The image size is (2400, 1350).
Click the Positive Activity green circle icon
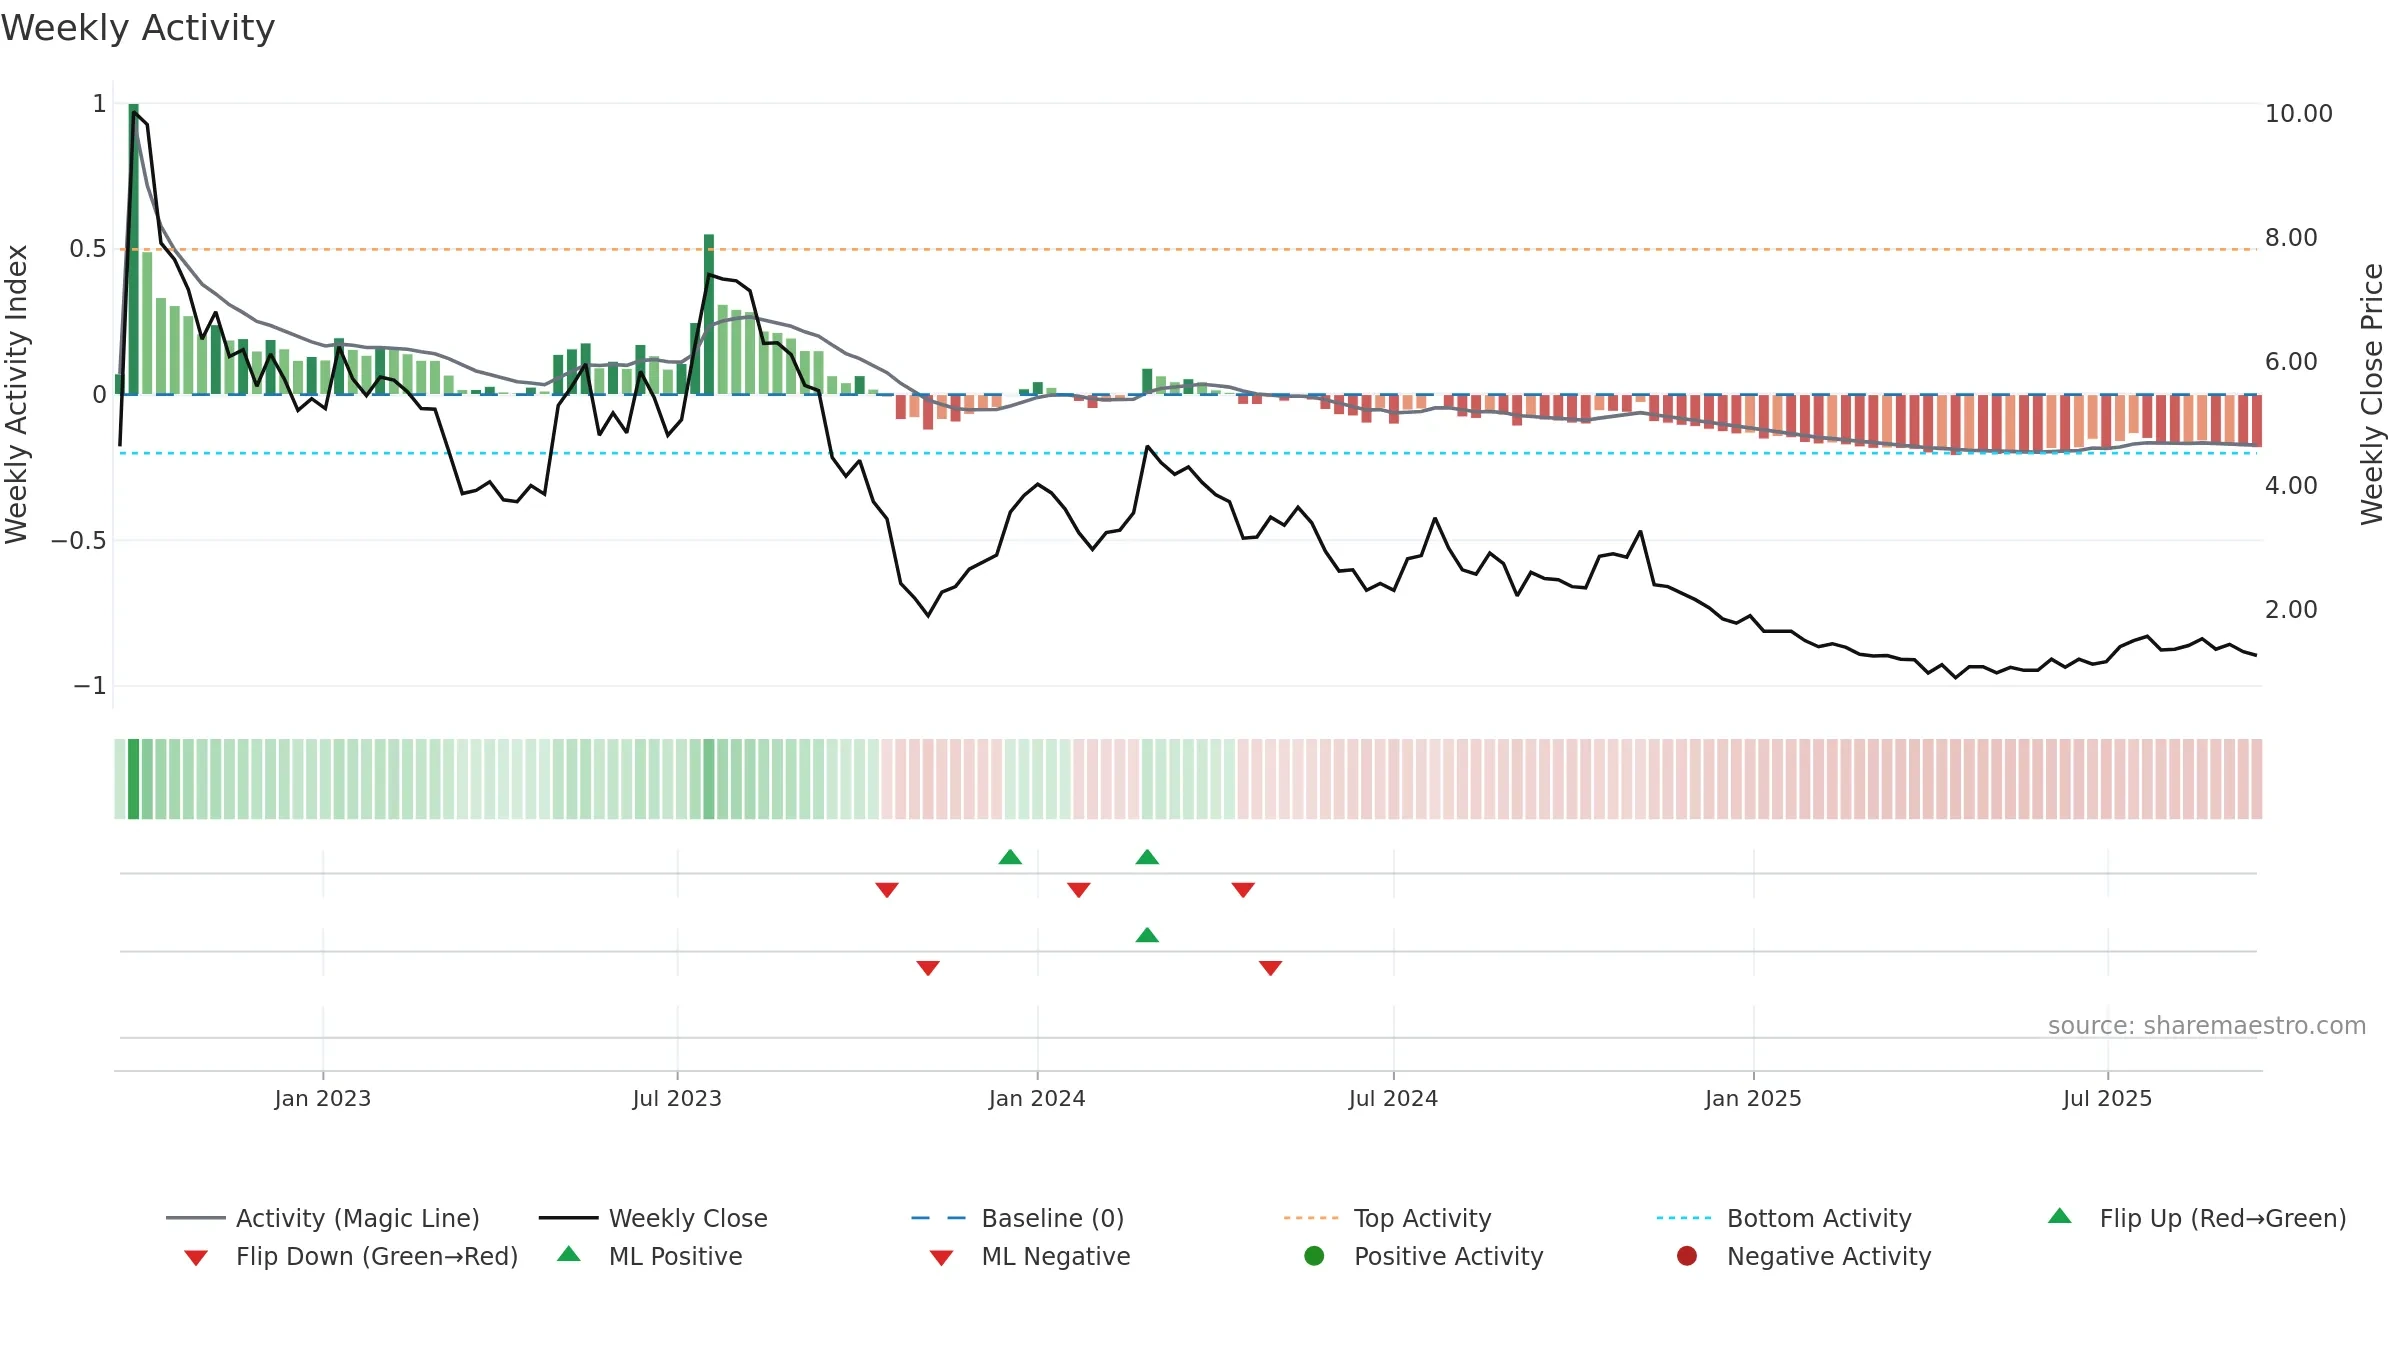(1314, 1256)
